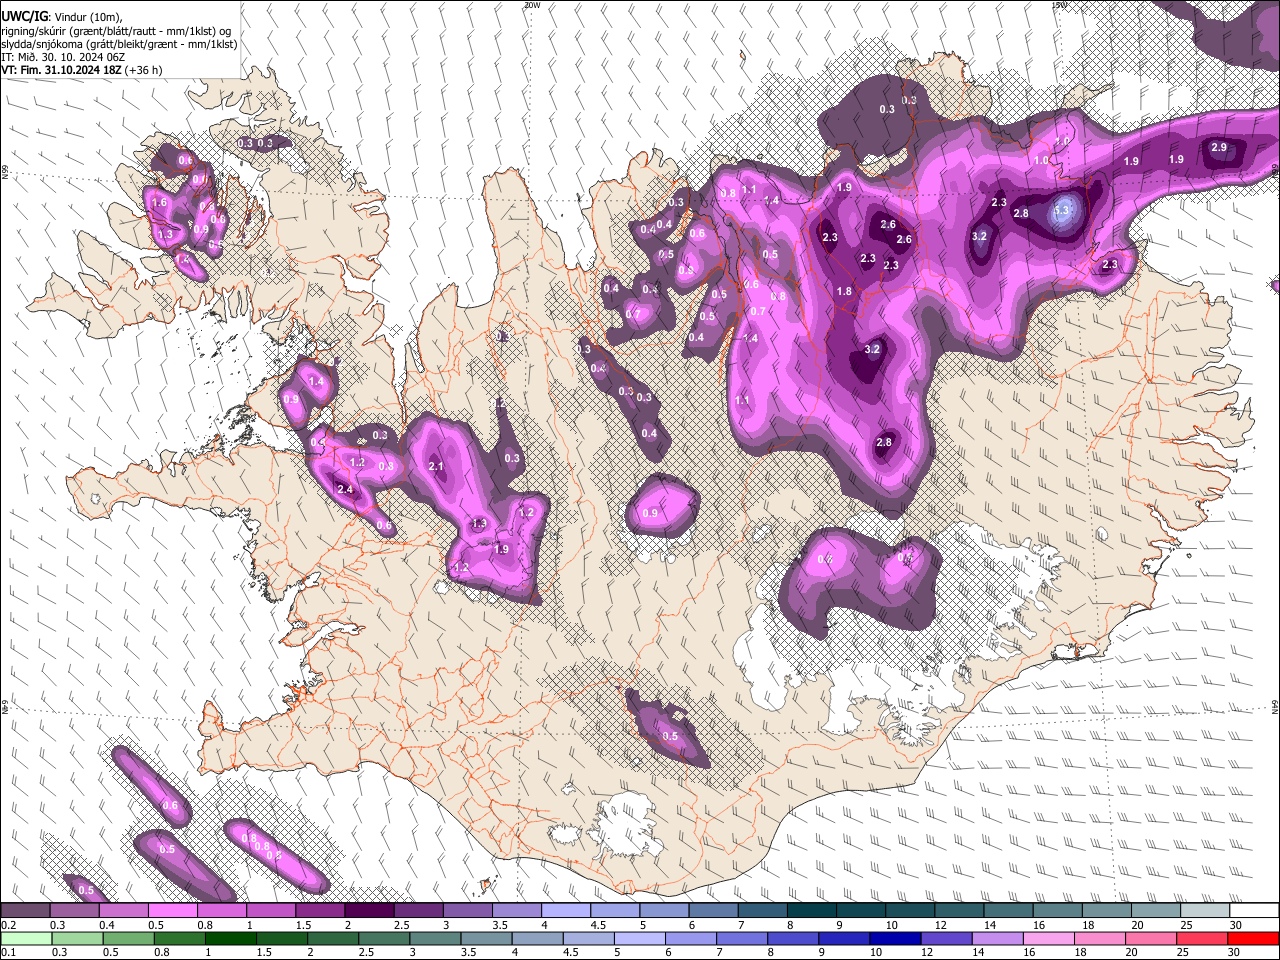Click the bright pink 0.5 swatch in purple scale
Image resolution: width=1280 pixels, height=960 pixels.
click(172, 911)
